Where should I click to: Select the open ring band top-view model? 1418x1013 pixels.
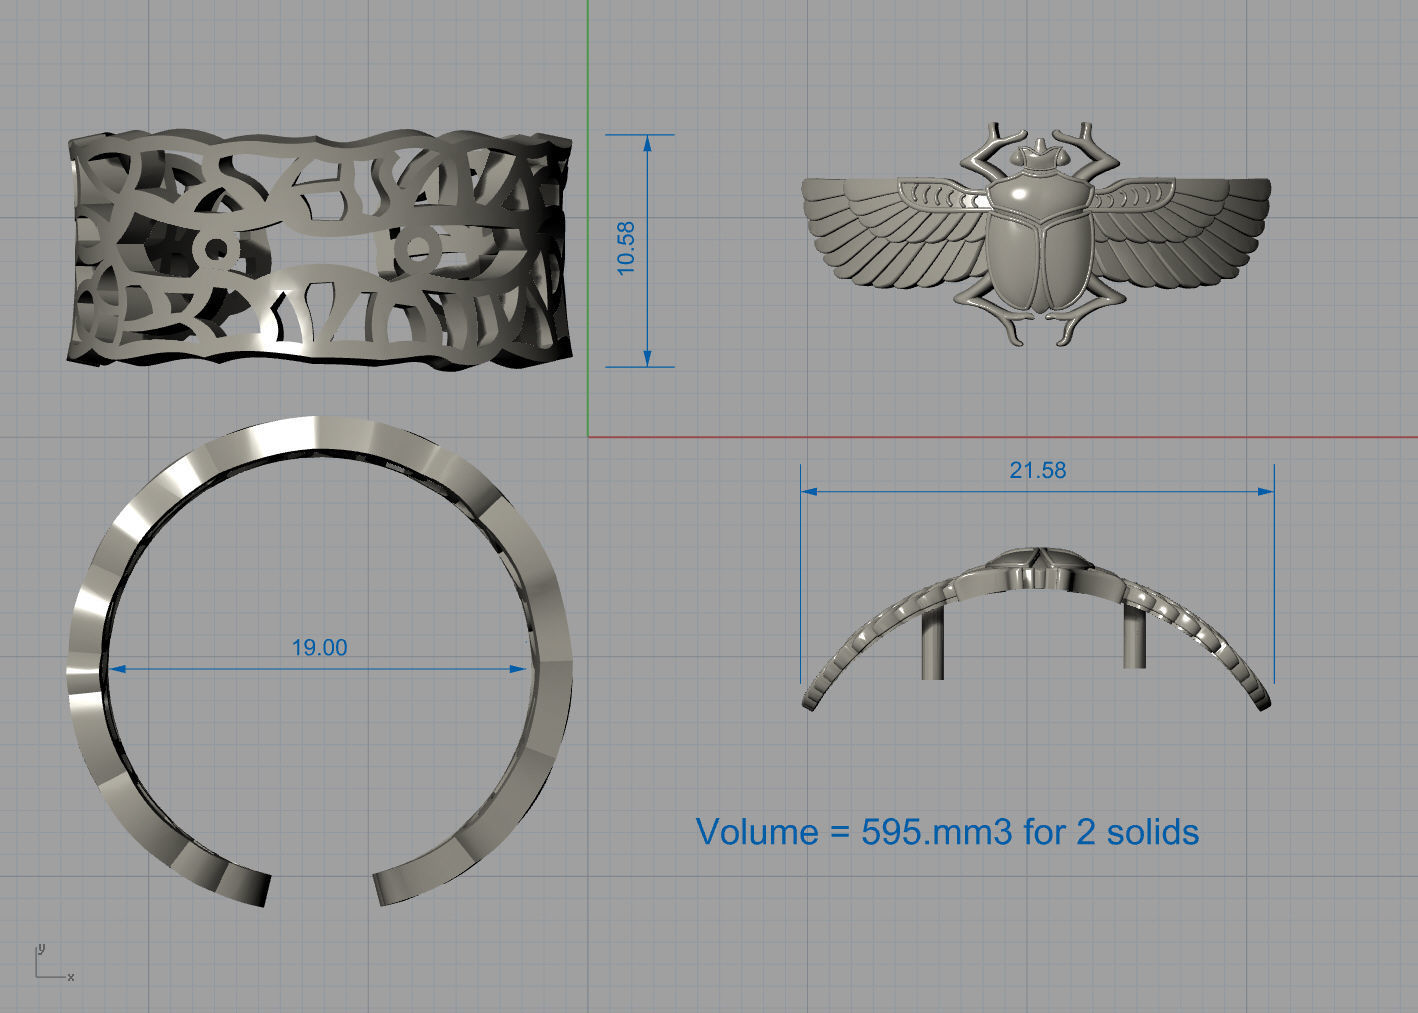pos(320,660)
